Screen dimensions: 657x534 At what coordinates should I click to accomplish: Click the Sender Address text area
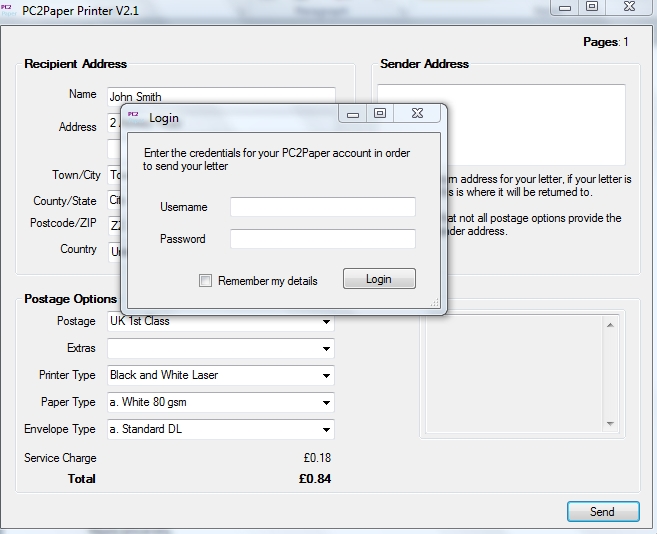tap(501, 125)
